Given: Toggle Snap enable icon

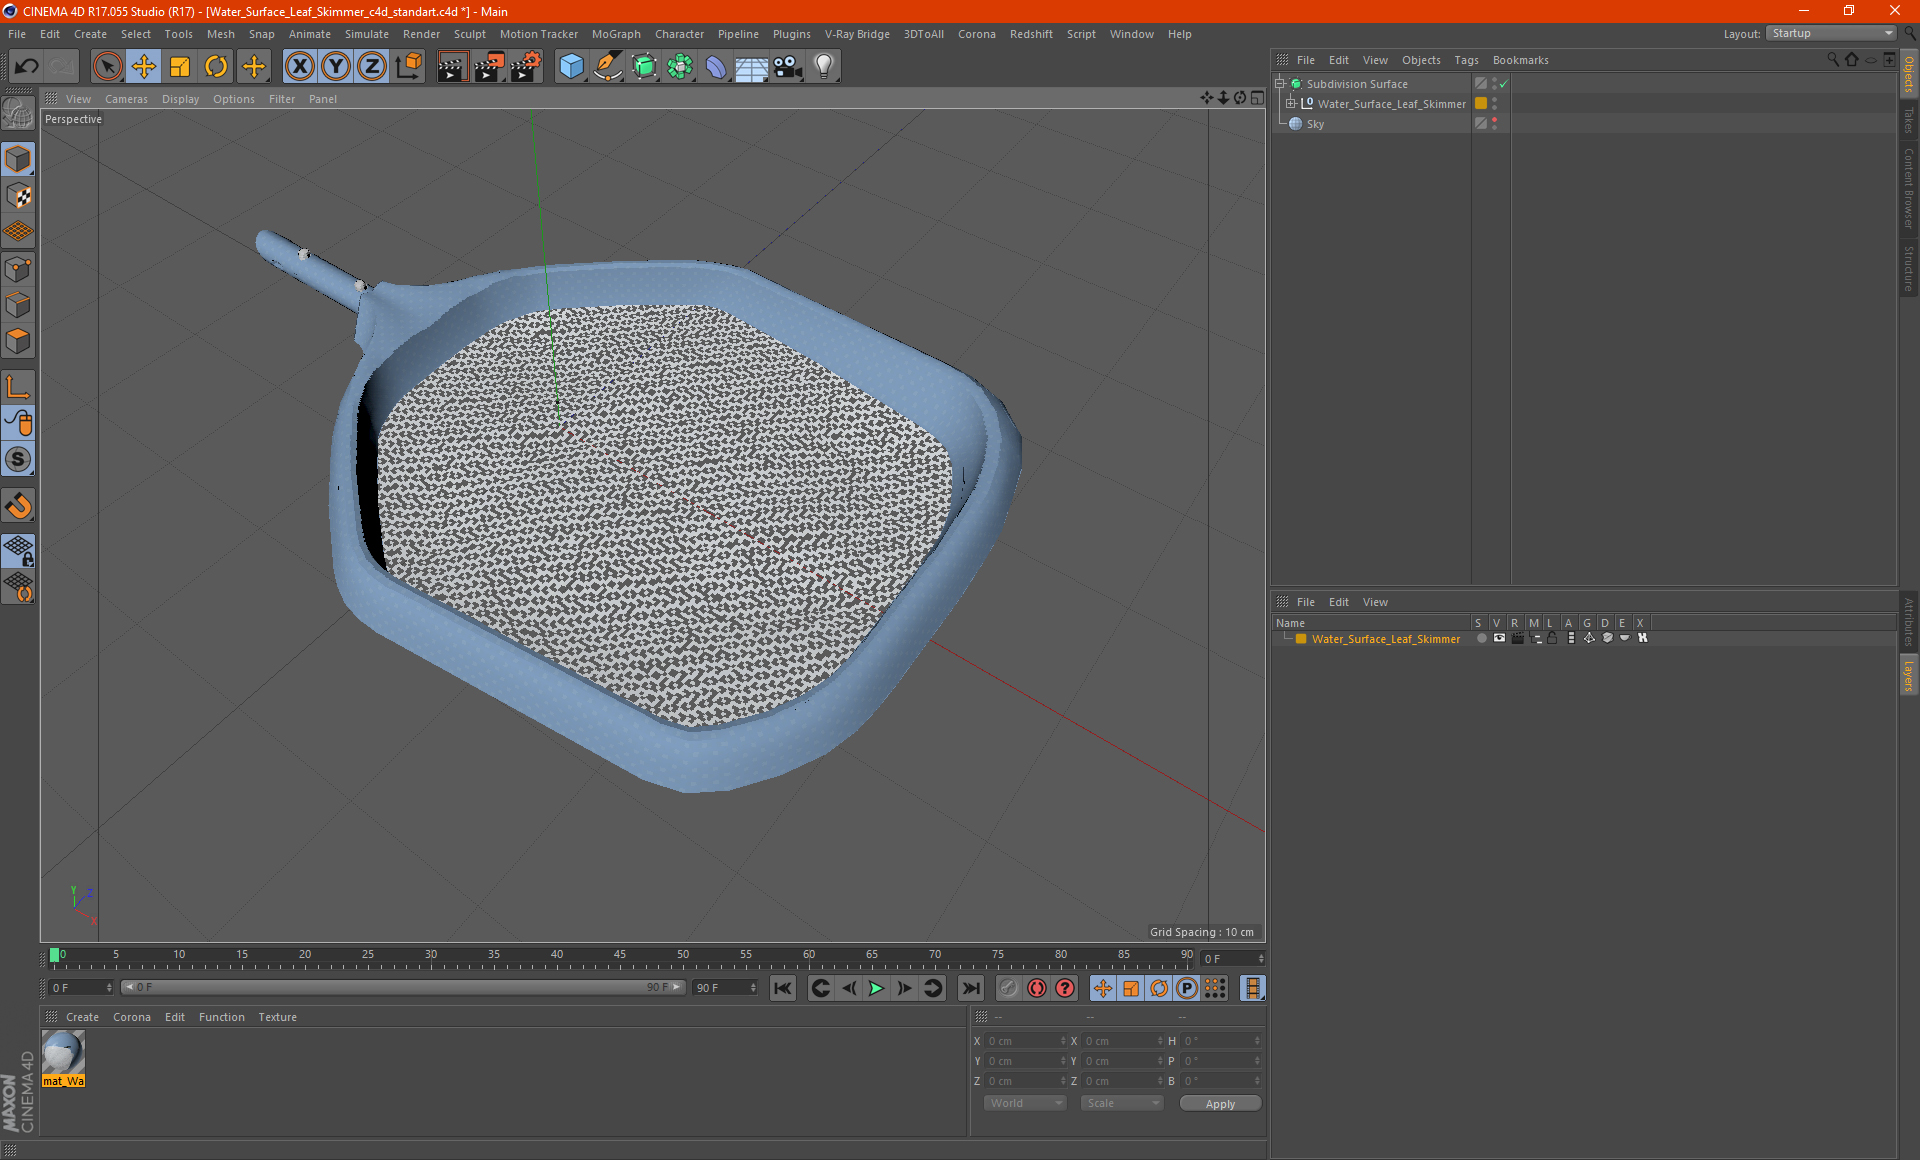Looking at the screenshot, I should coord(18,459).
